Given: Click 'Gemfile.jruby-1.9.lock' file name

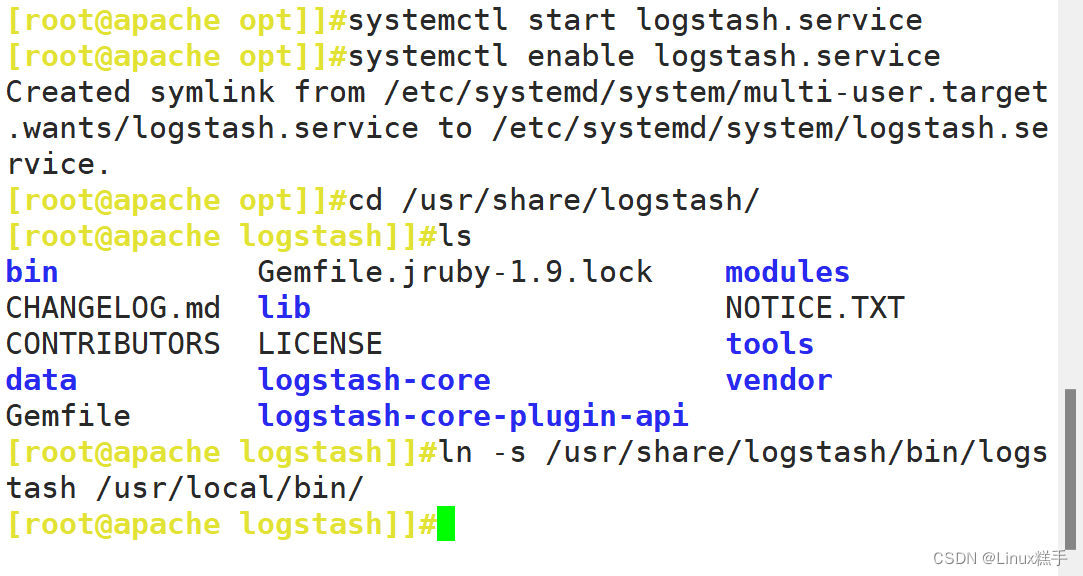Looking at the screenshot, I should click(x=455, y=272).
